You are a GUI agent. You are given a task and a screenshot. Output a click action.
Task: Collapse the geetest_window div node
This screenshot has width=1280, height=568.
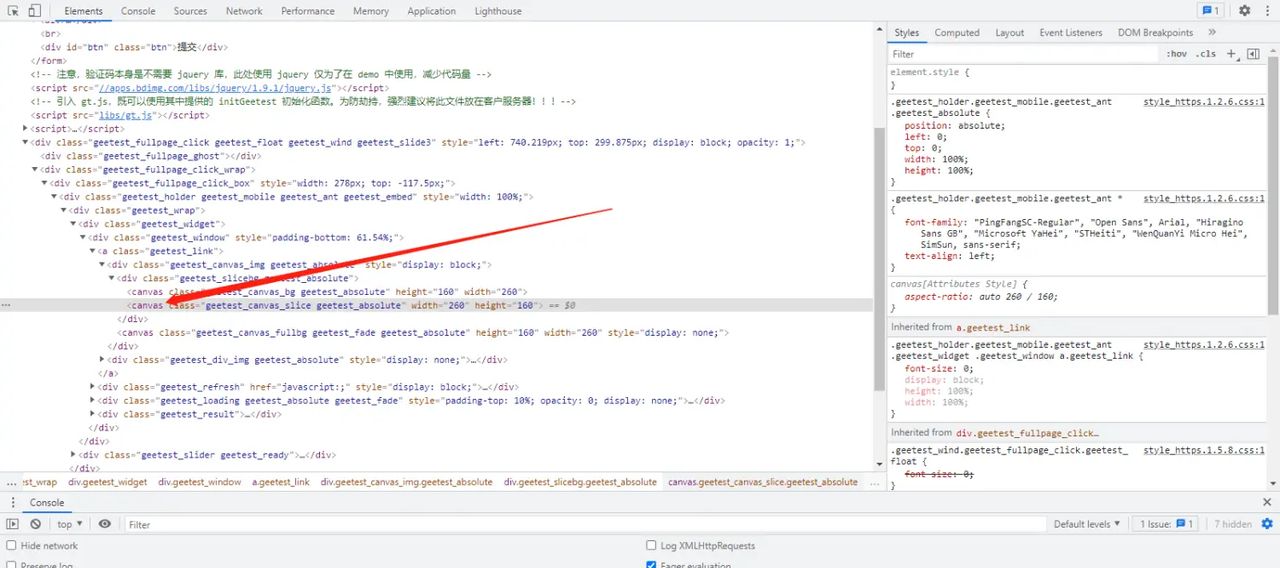tap(83, 238)
